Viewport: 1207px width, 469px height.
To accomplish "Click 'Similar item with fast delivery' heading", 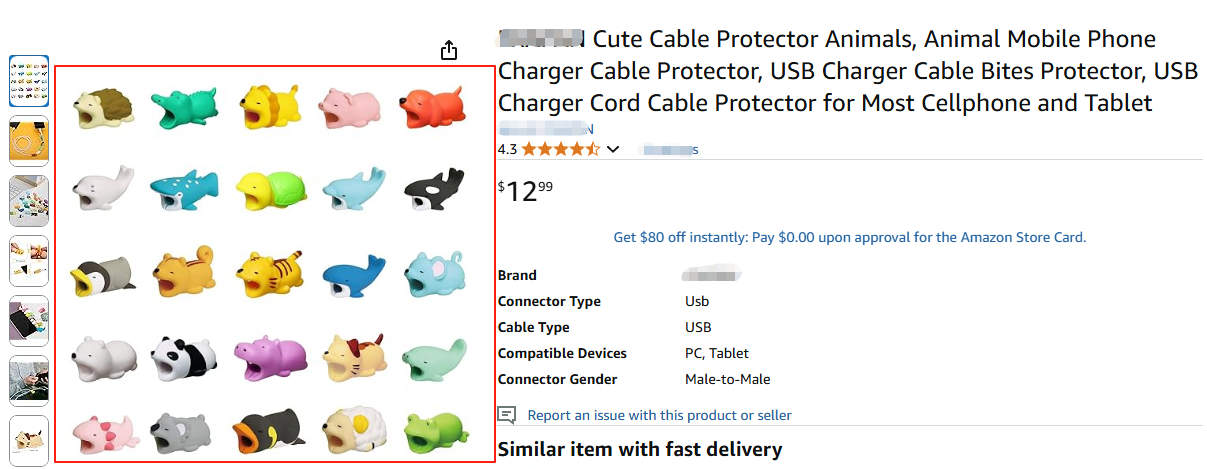I will point(640,449).
